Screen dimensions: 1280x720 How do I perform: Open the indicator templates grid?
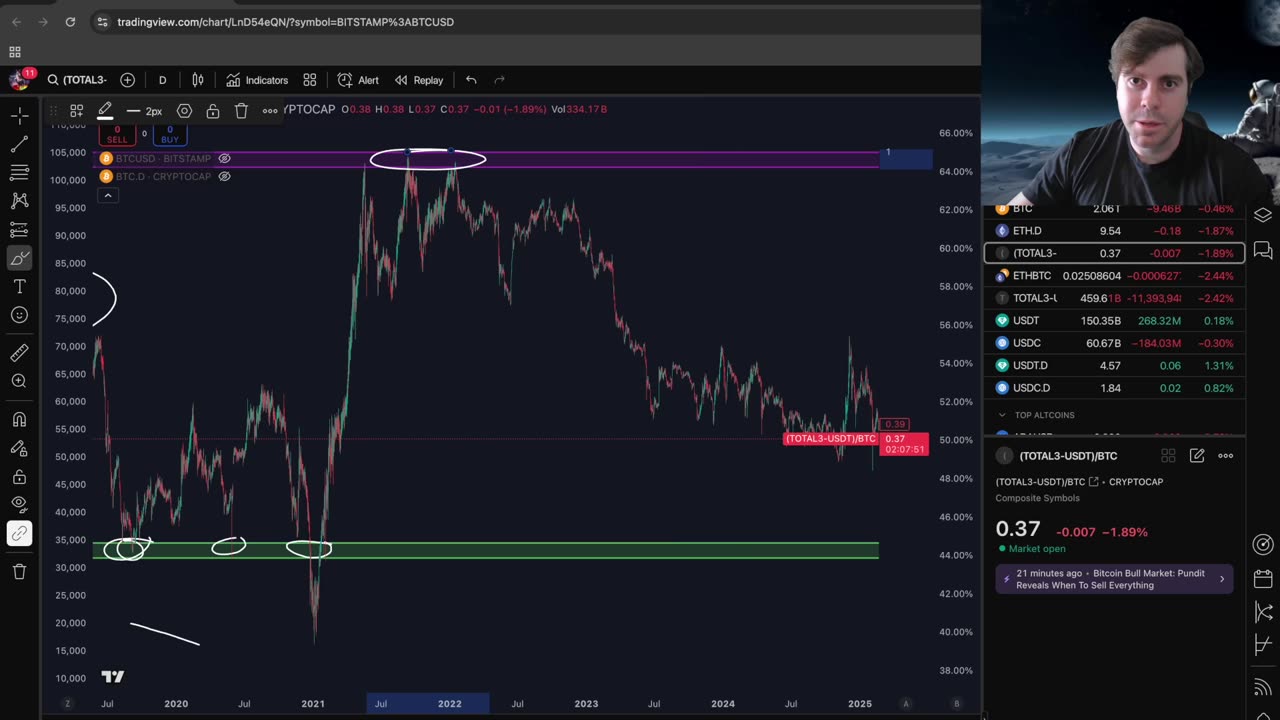point(310,80)
